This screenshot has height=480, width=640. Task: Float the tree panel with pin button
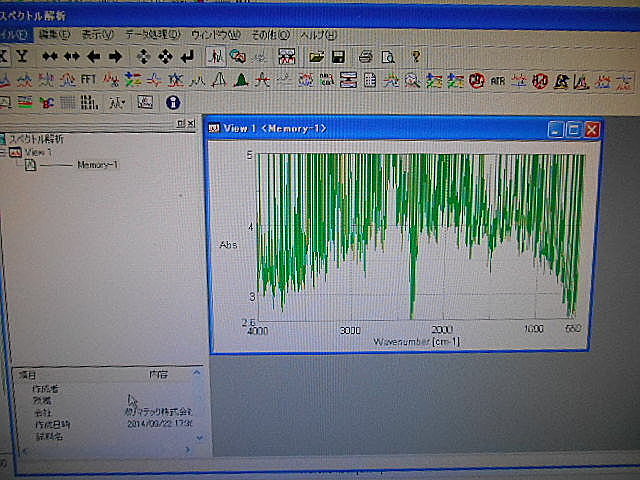pyautogui.click(x=181, y=123)
